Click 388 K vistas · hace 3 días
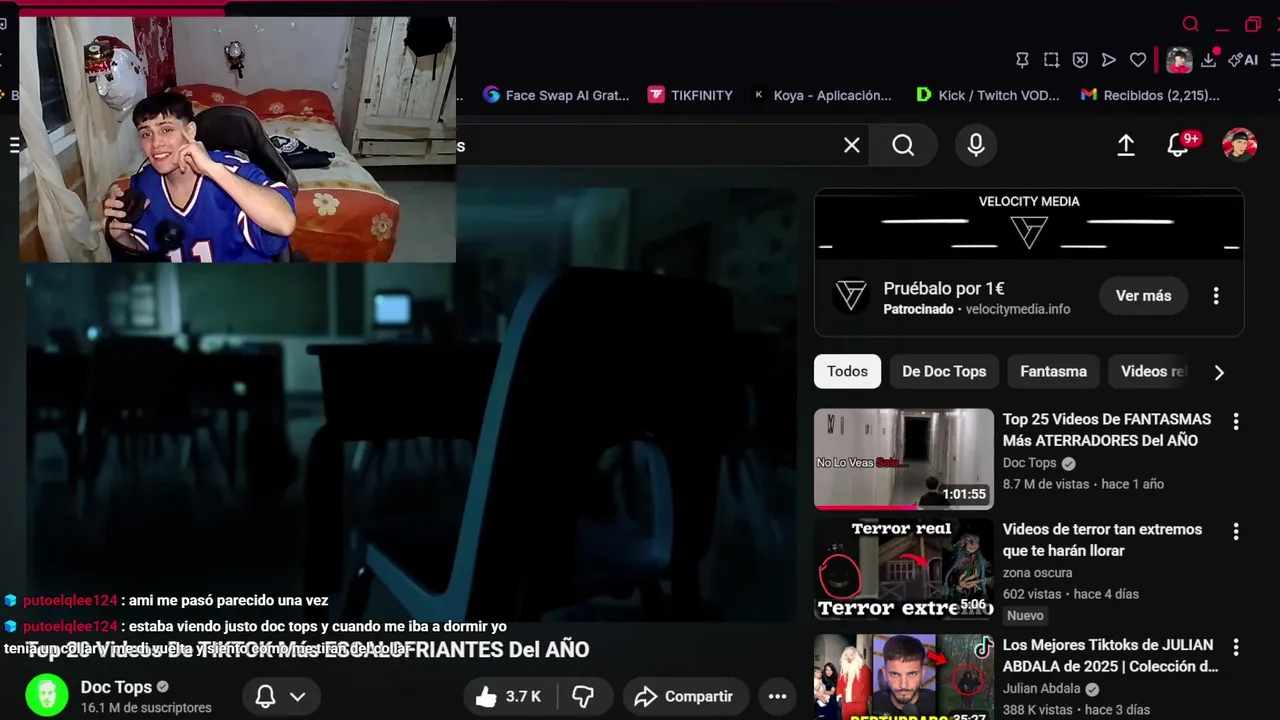 coord(1076,710)
